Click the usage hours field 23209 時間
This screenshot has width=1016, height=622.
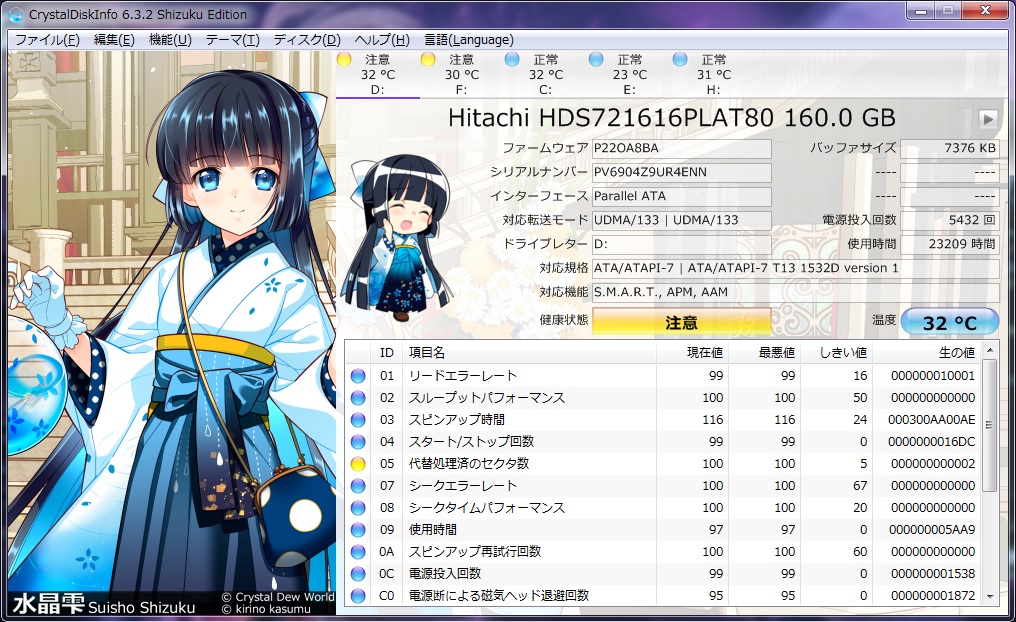(950, 244)
